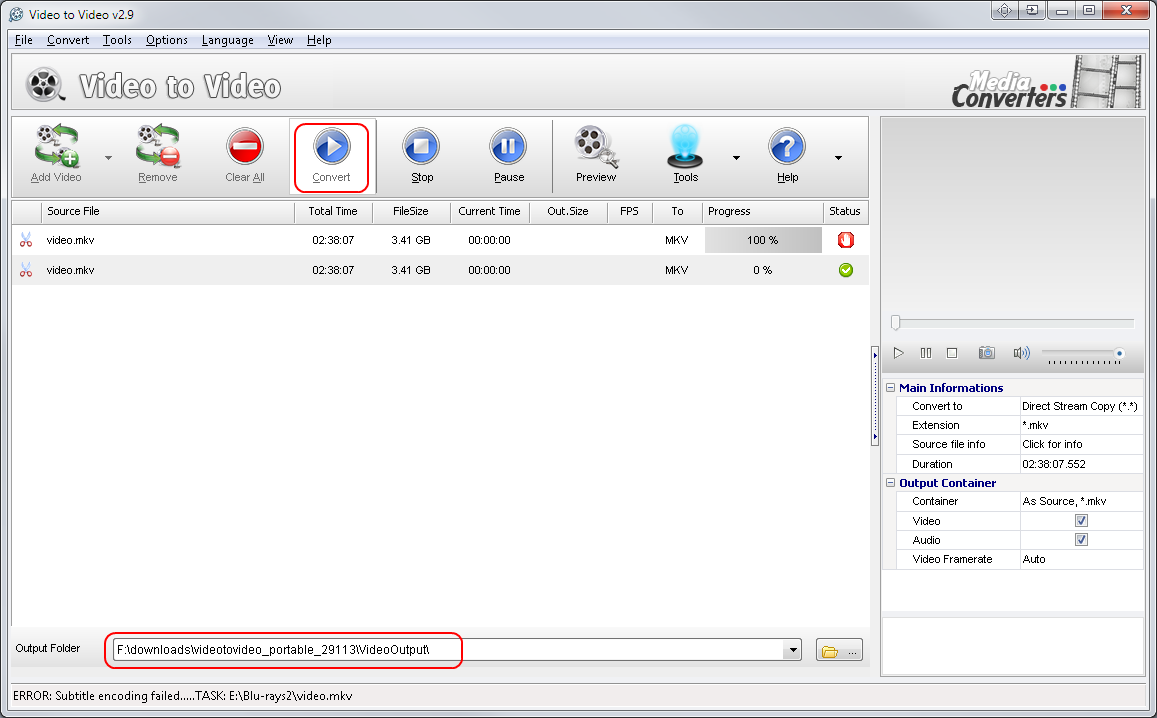The height and width of the screenshot is (718, 1157).
Task: Click the Progress column header
Action: tap(762, 211)
